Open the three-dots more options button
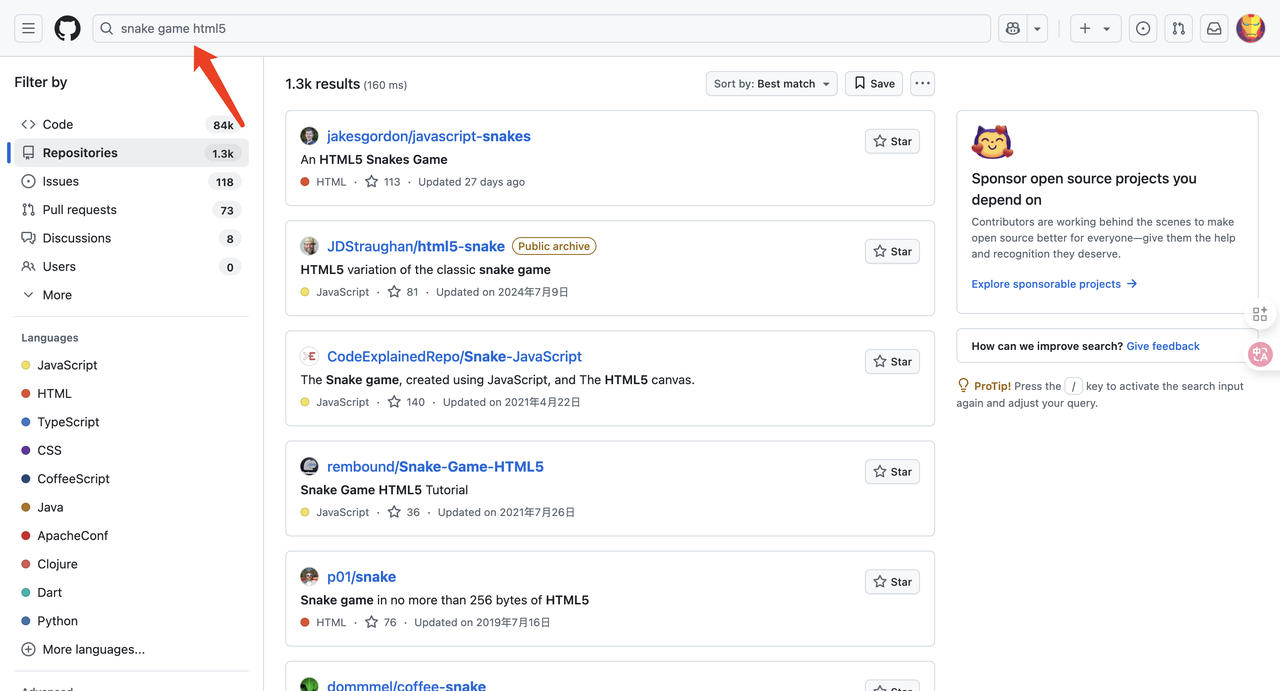The image size is (1280, 691). 922,84
